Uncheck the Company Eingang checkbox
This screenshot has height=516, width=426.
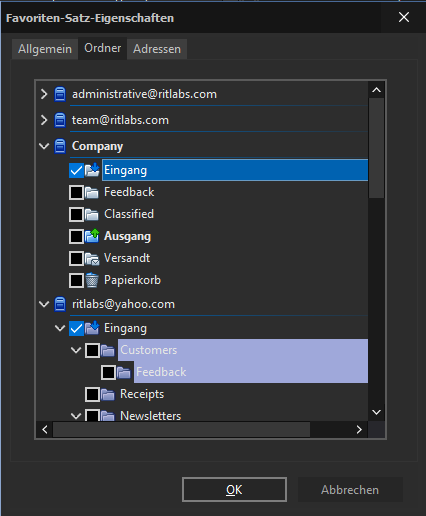tap(76, 170)
